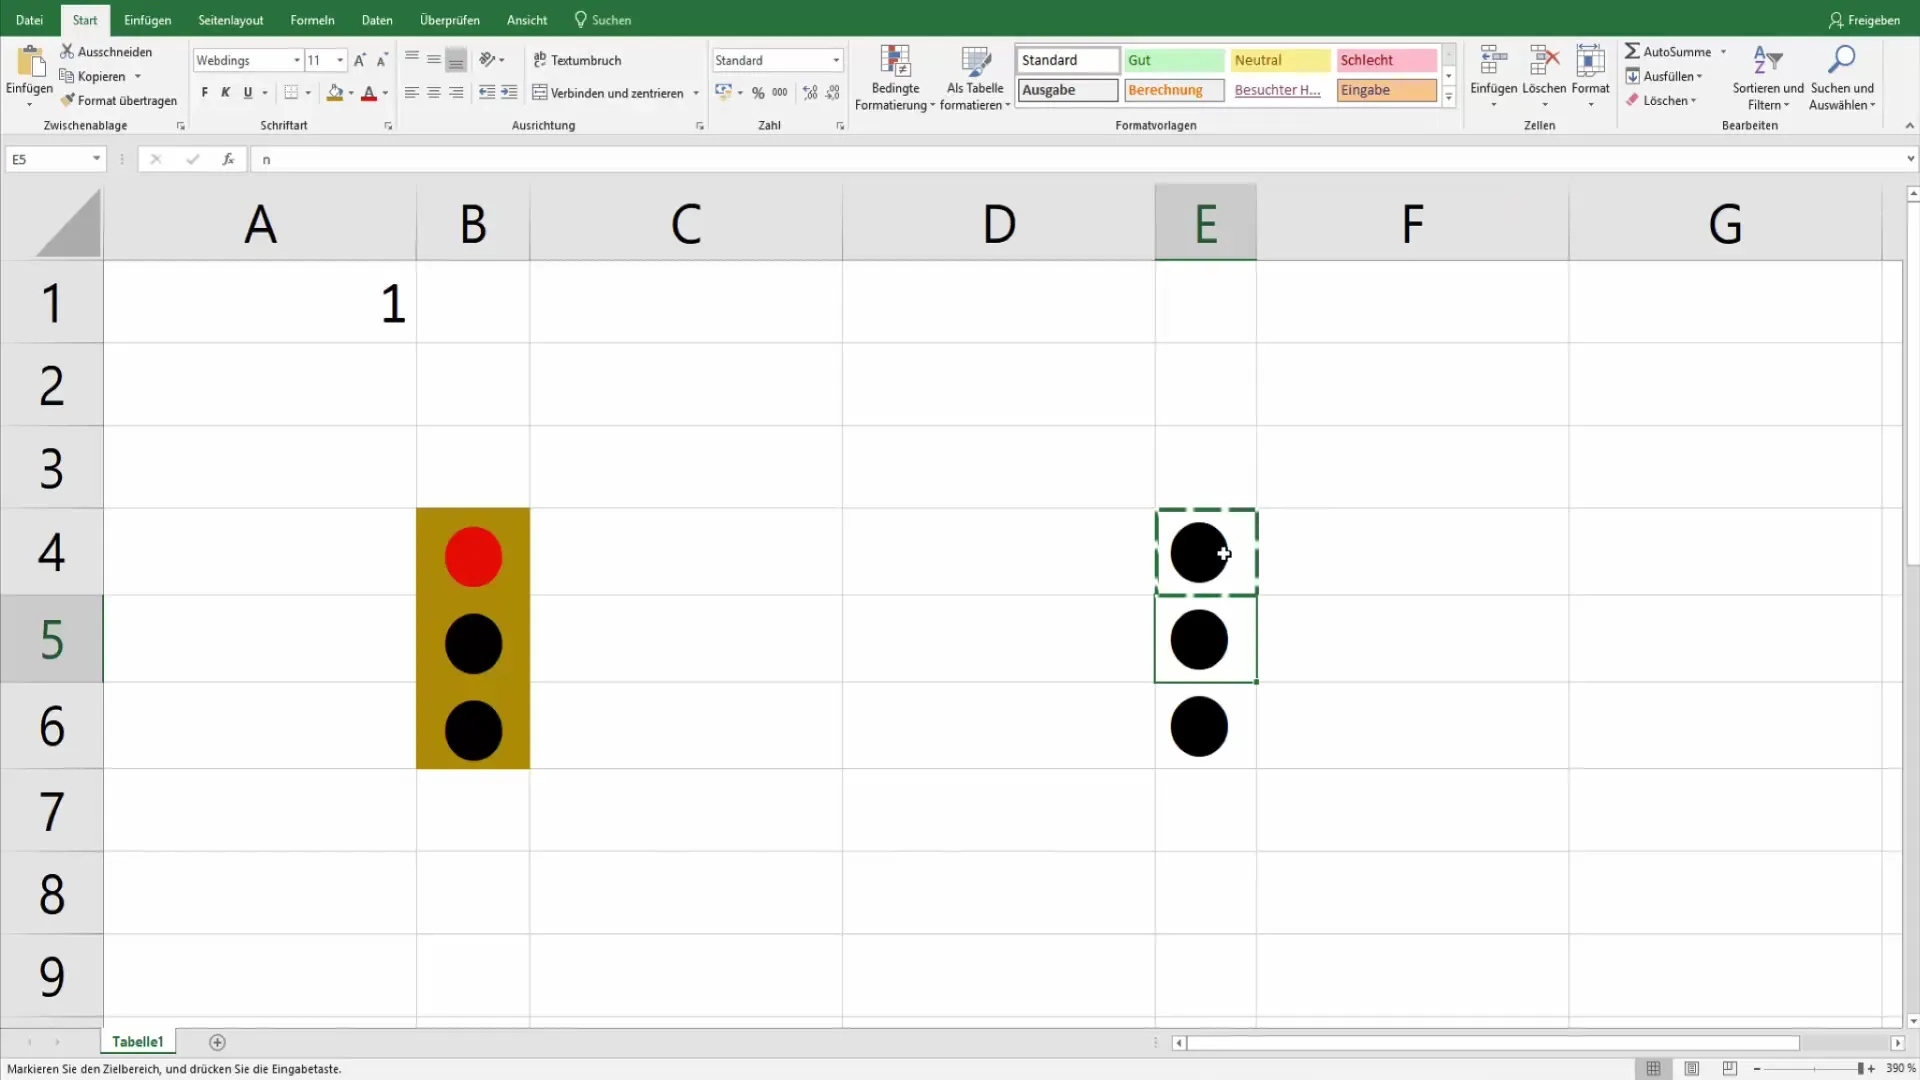Viewport: 1920px width, 1080px height.
Task: Increase indent icon
Action: point(509,93)
